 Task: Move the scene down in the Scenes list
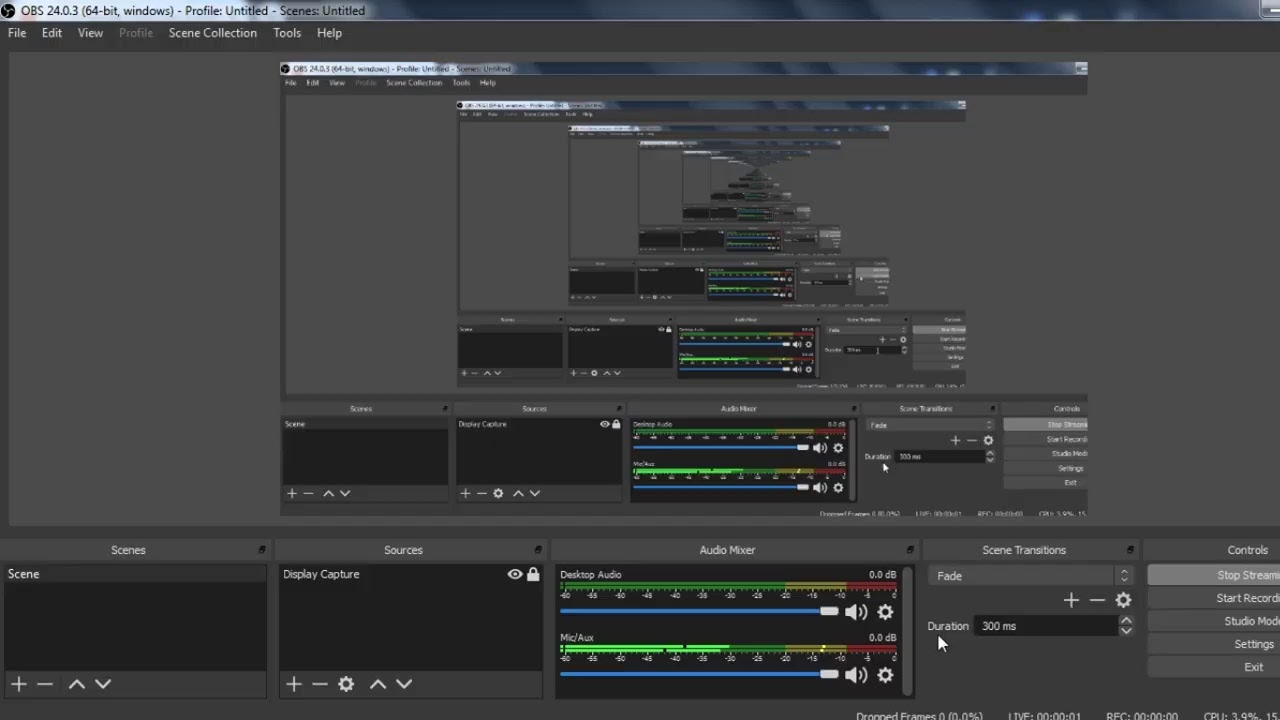pyautogui.click(x=102, y=684)
